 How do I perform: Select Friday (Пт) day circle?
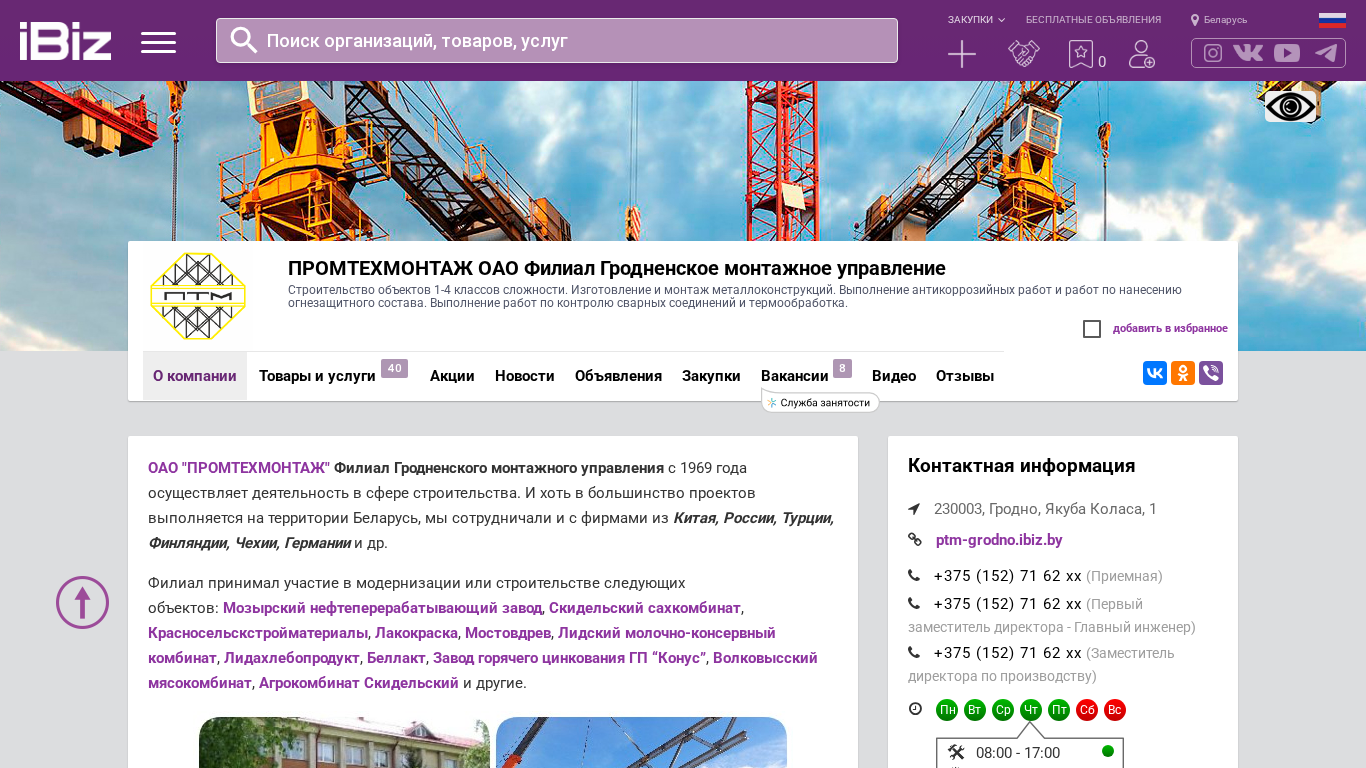tap(1059, 710)
